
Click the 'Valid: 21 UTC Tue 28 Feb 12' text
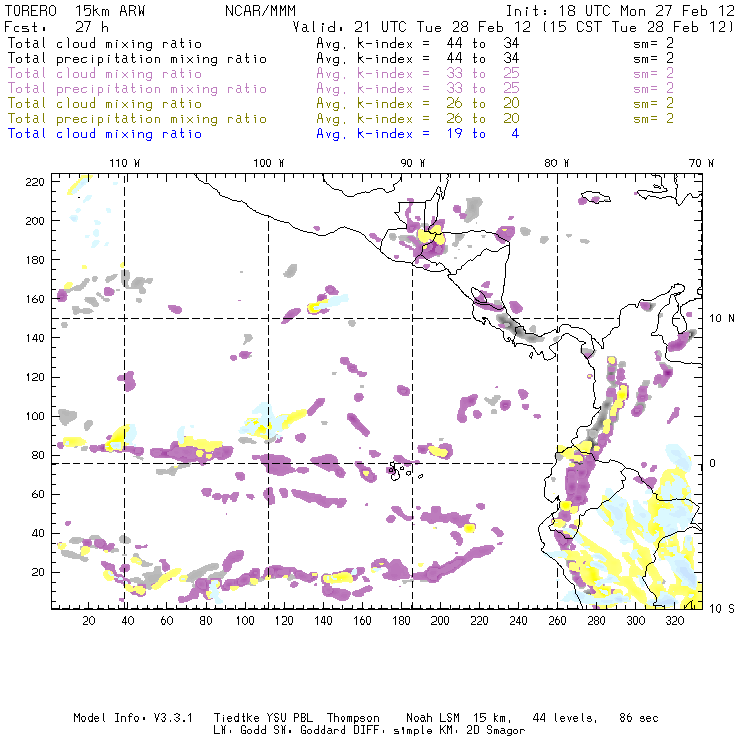pyautogui.click(x=412, y=27)
